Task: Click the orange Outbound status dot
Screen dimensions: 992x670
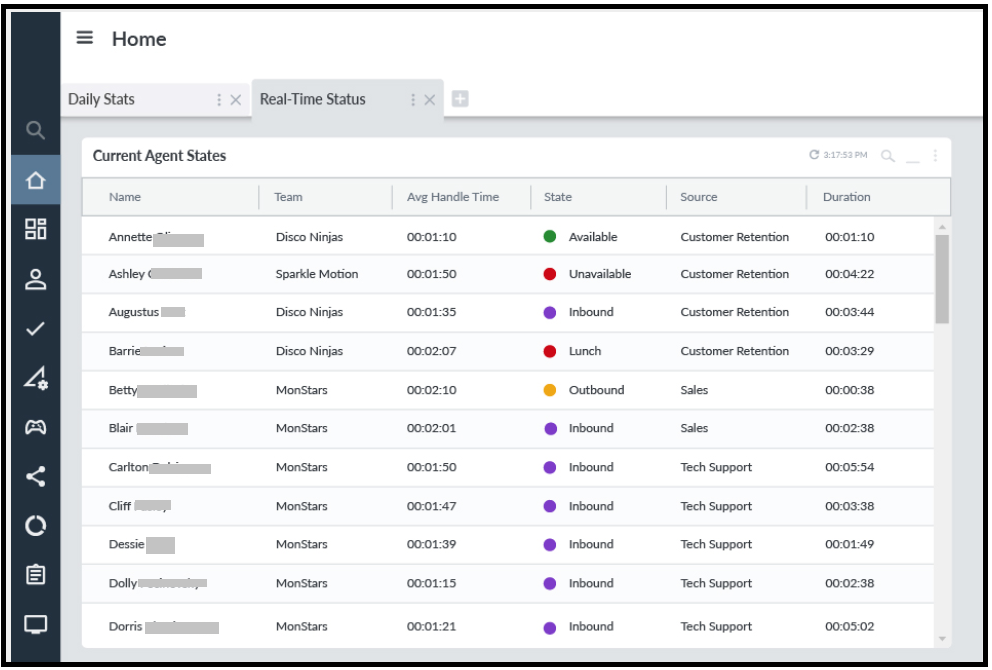Action: coord(550,390)
